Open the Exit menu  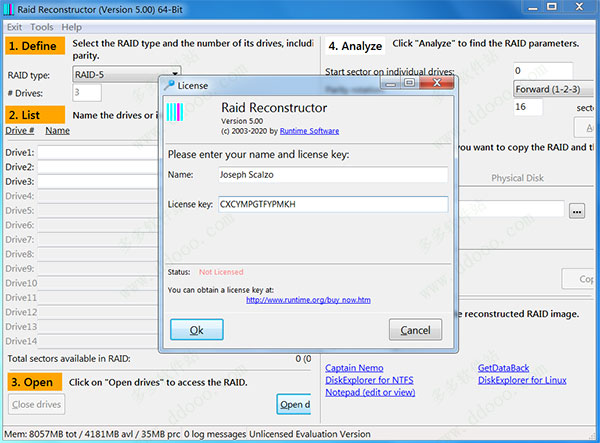click(14, 27)
